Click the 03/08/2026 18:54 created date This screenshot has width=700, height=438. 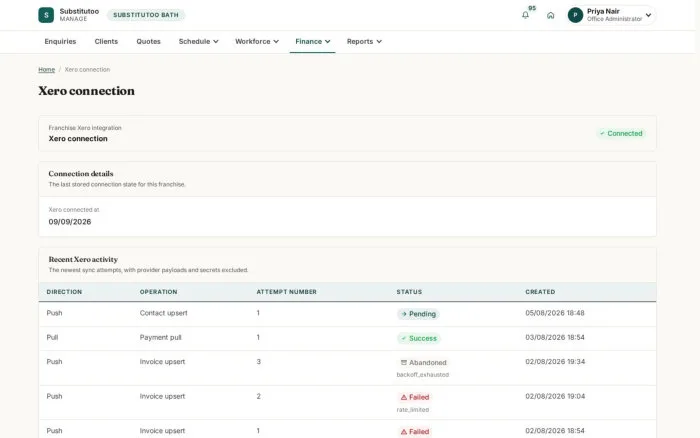click(554, 338)
